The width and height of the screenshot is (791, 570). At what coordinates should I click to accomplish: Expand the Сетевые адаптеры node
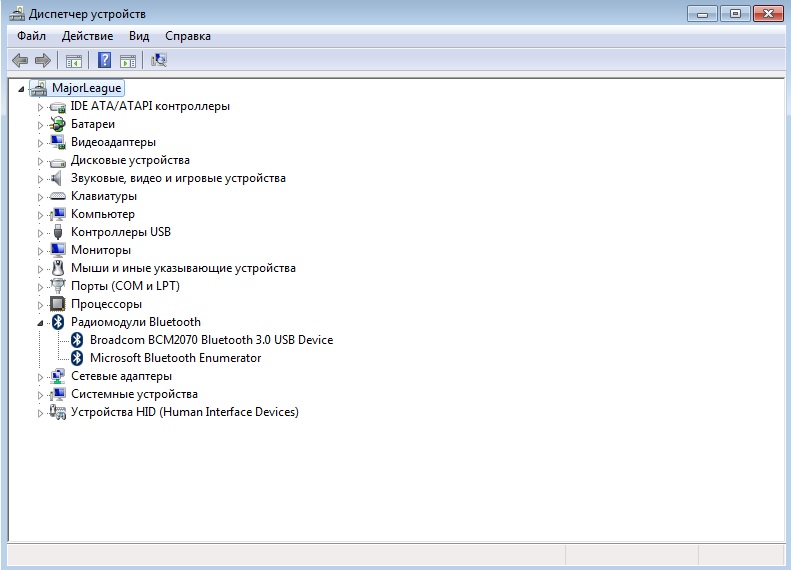click(x=40, y=377)
